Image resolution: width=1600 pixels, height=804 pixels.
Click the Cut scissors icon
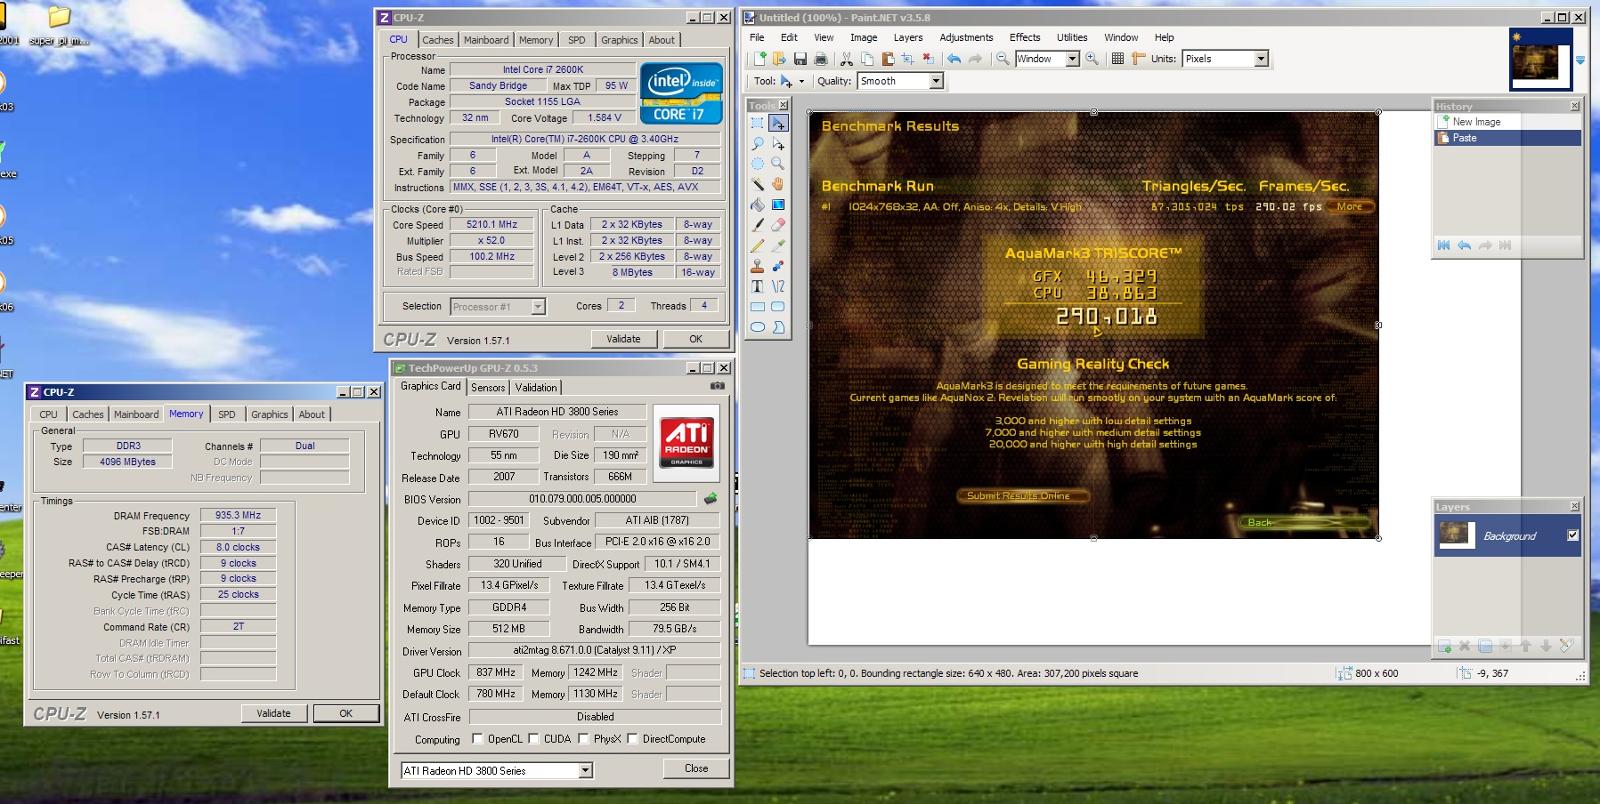pos(846,59)
